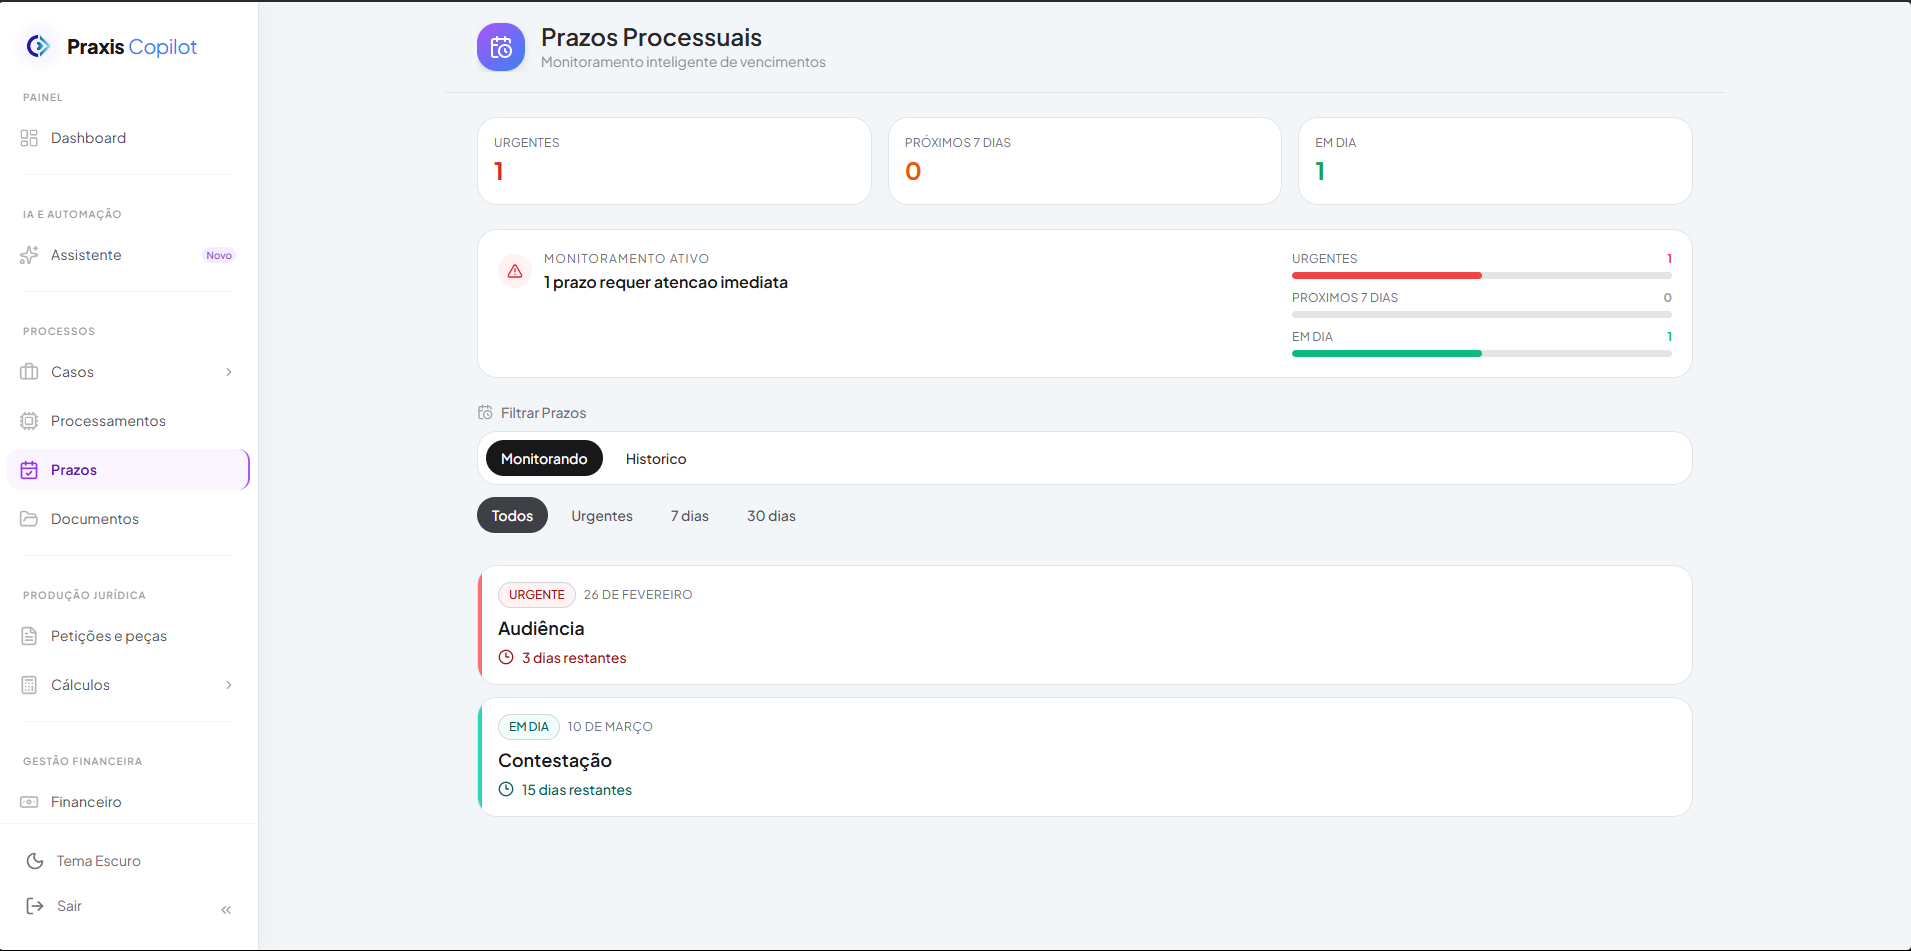Click the Assistente sparkle icon

pos(29,255)
